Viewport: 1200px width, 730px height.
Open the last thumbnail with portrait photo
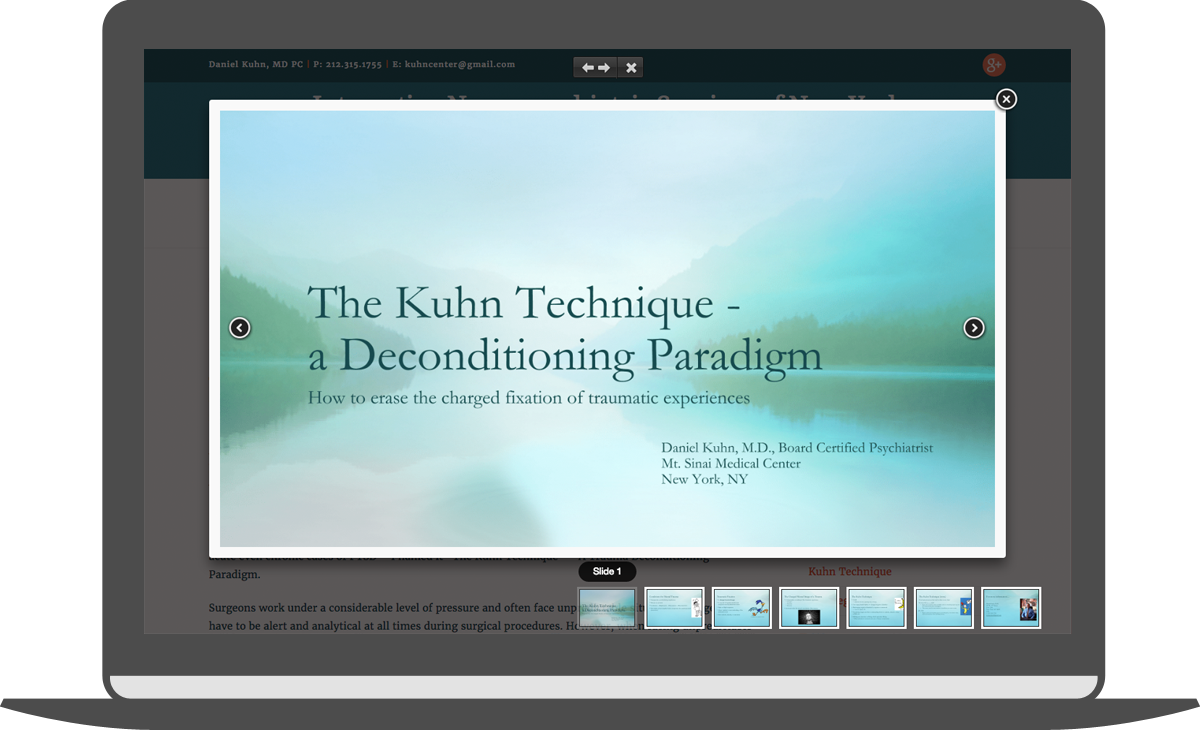pyautogui.click(x=1011, y=608)
